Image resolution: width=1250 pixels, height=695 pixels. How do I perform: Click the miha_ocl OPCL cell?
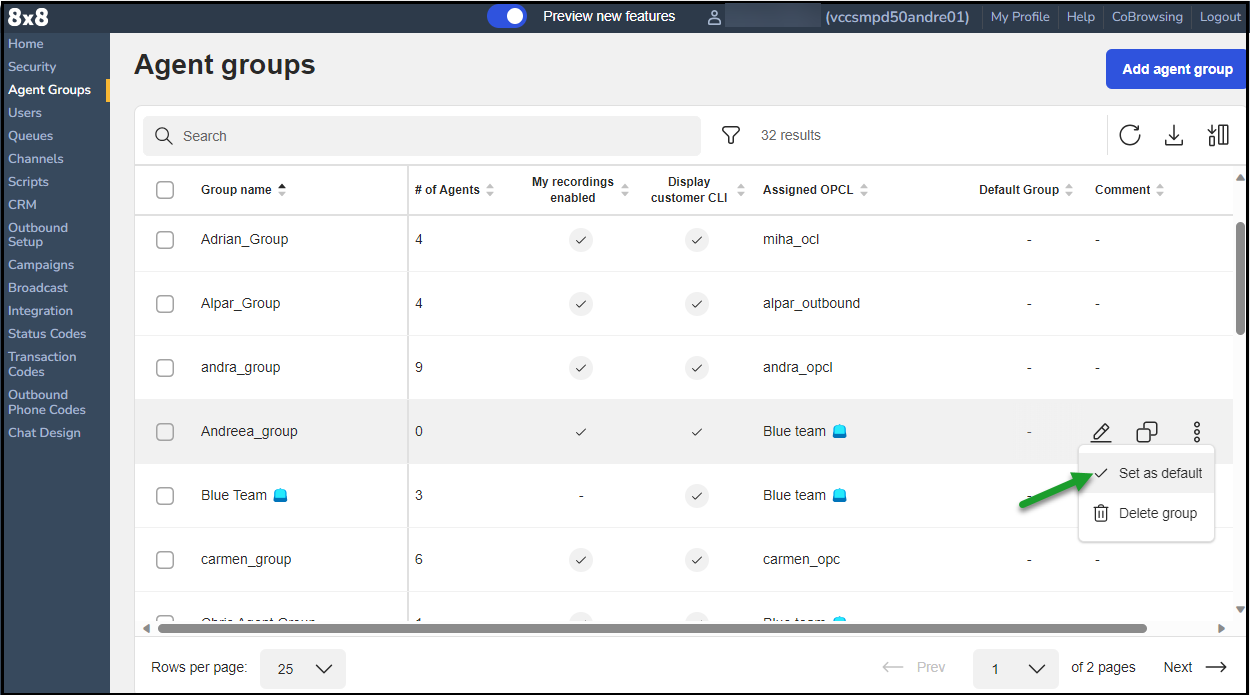[791, 240]
